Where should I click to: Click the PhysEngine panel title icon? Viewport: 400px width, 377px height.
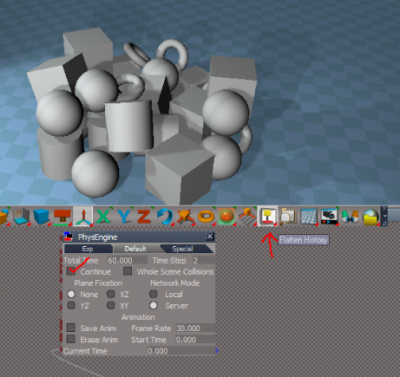click(69, 237)
